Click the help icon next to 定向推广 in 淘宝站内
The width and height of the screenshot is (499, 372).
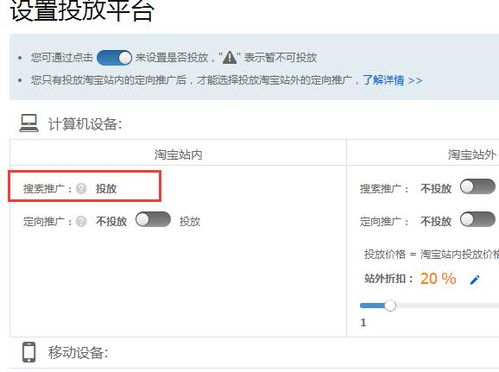click(81, 221)
